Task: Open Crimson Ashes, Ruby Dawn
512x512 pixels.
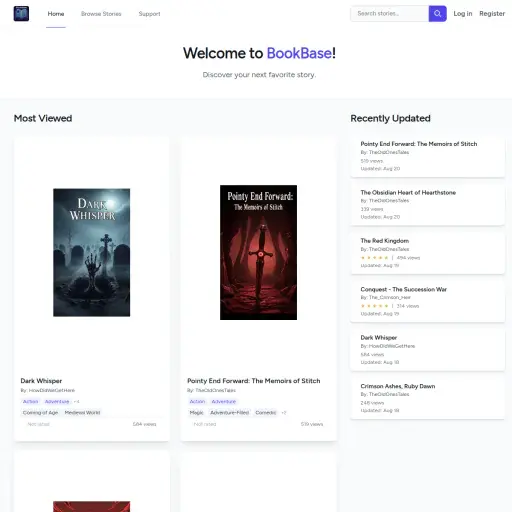Action: pyautogui.click(x=398, y=386)
